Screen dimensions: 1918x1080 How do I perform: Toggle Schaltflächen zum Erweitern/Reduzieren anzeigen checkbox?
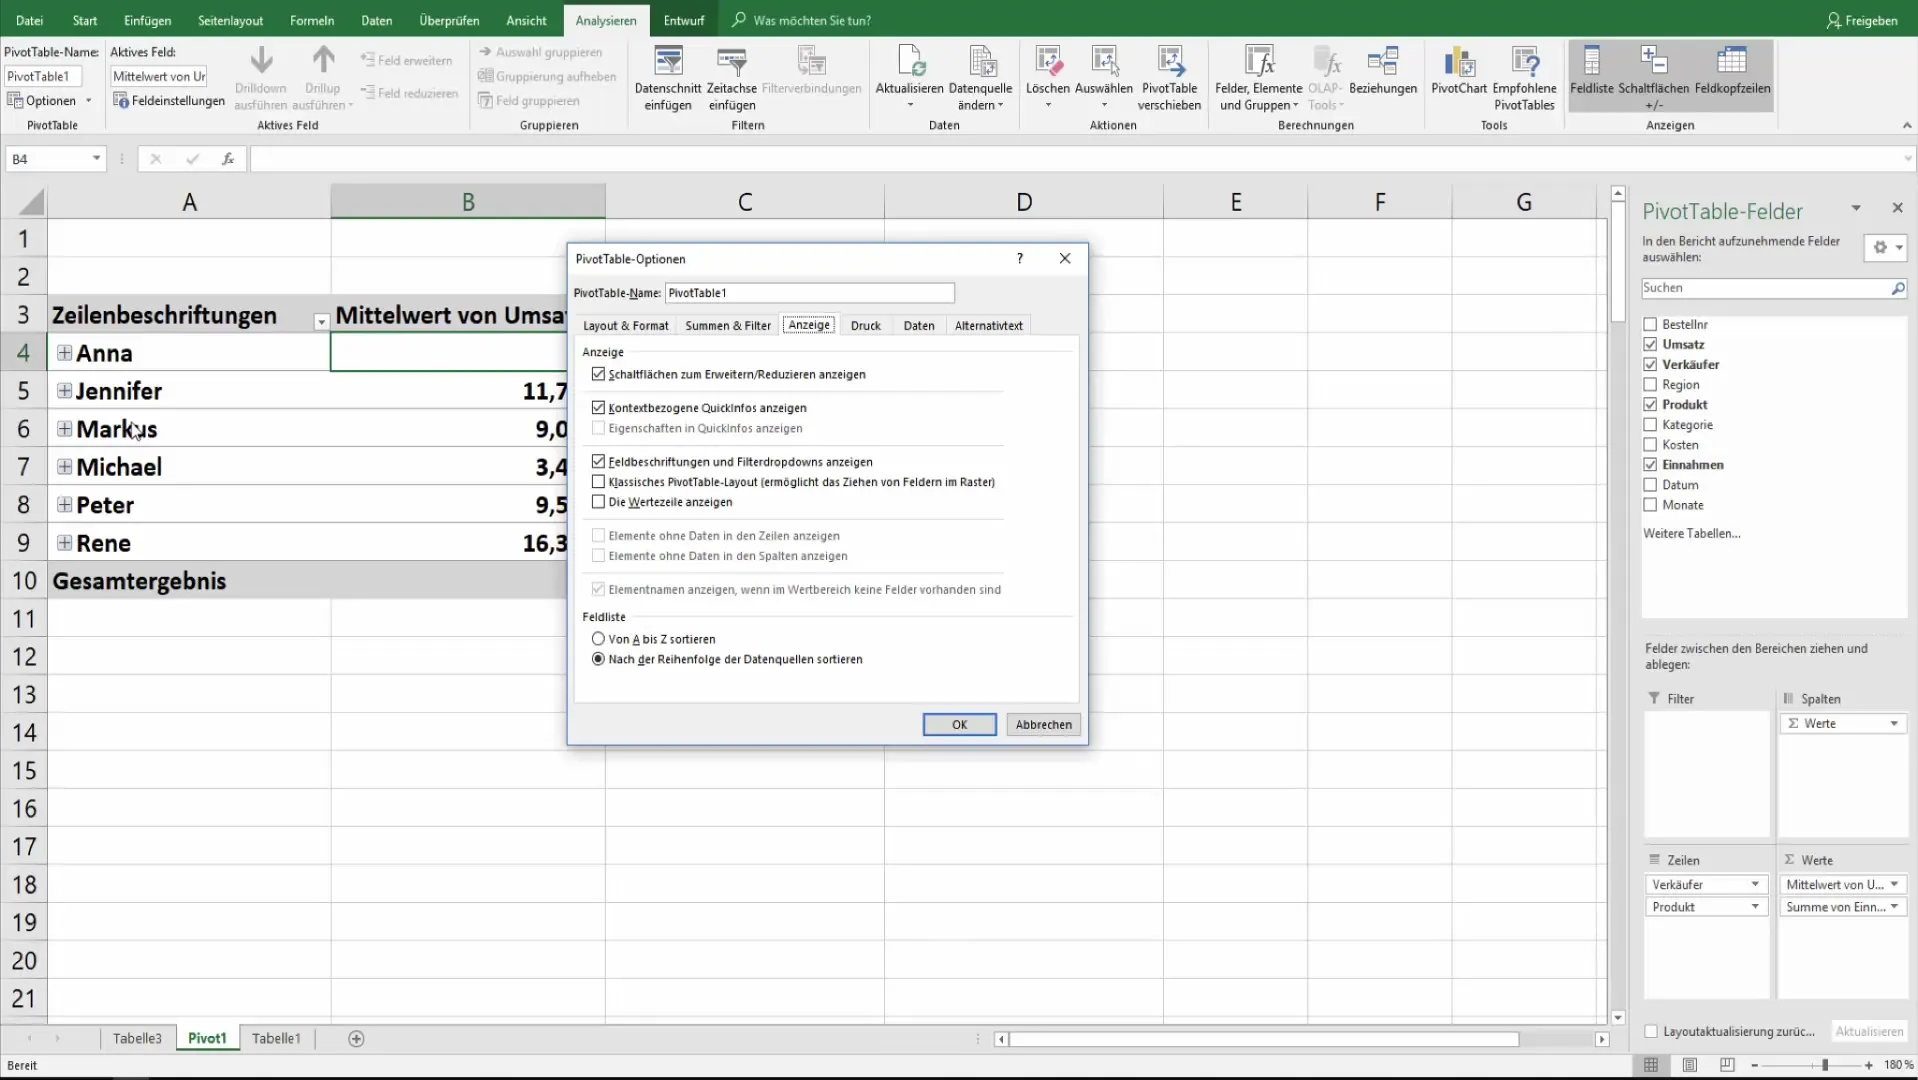point(598,374)
